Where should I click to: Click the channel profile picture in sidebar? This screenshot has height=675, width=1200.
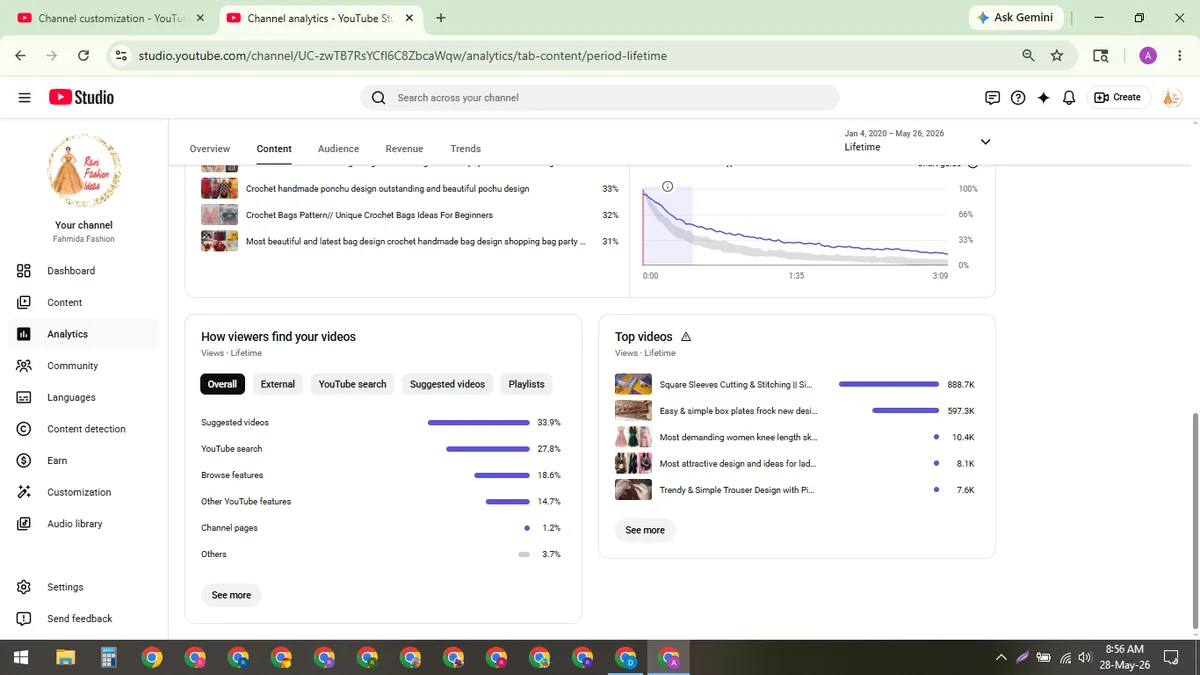(84, 172)
